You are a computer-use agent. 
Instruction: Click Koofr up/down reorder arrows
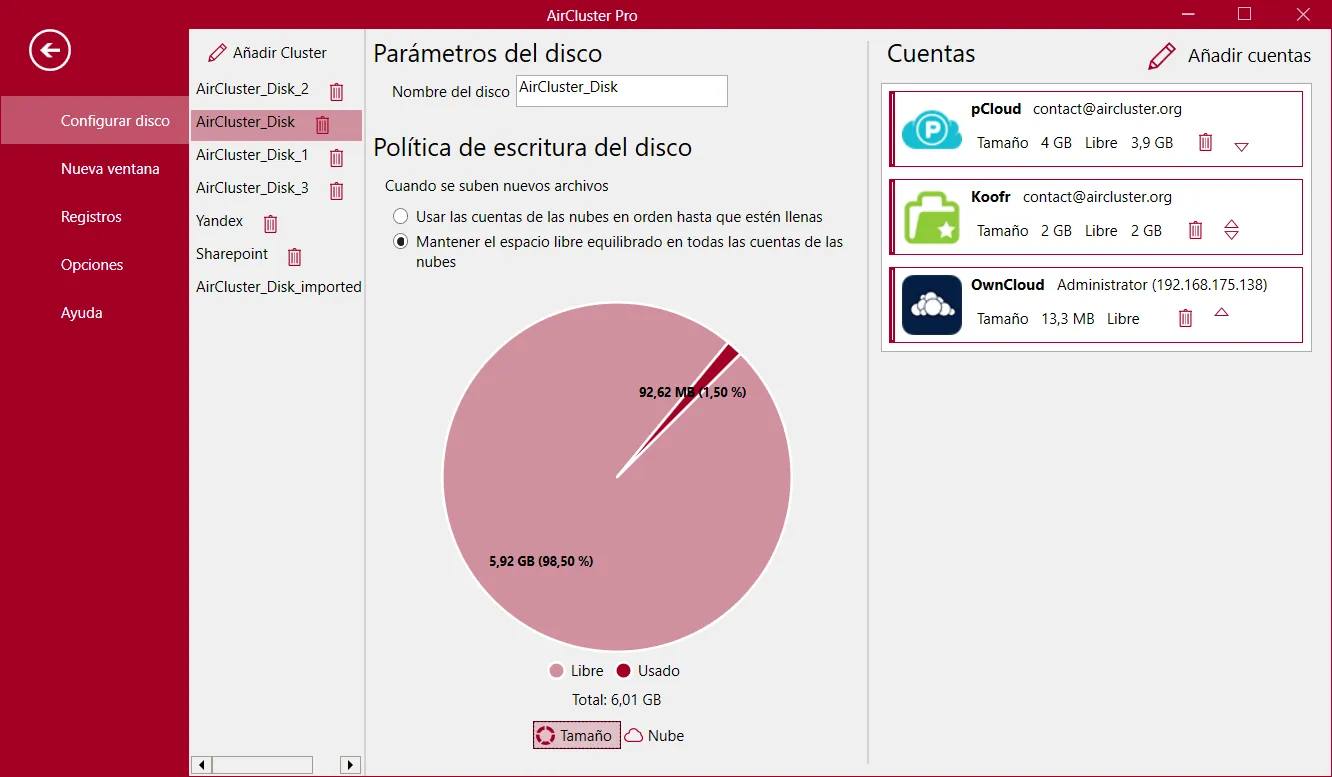[1232, 230]
